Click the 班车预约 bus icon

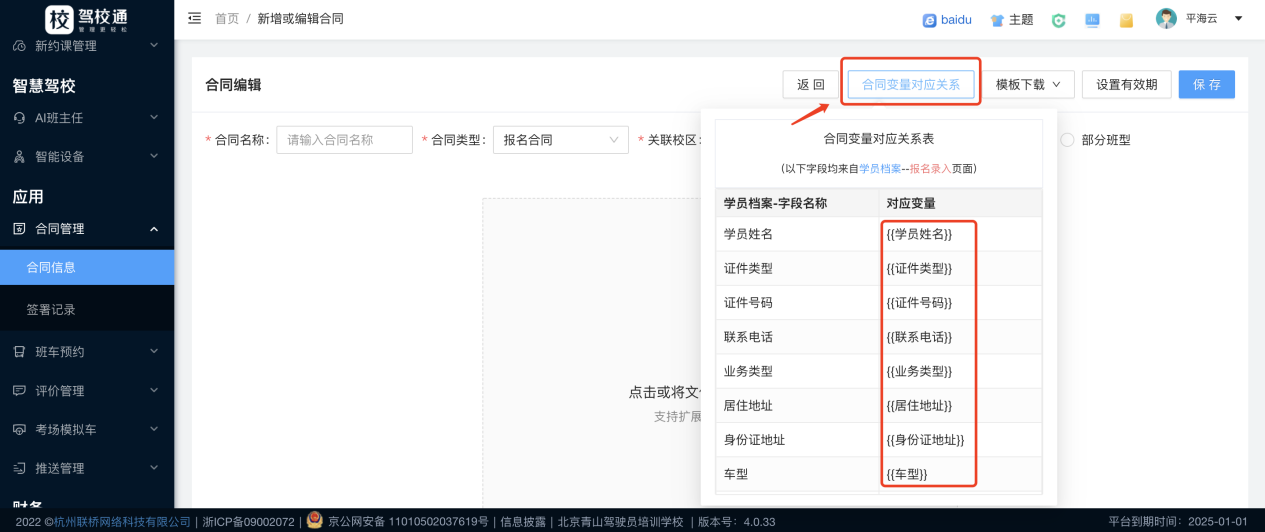(x=19, y=352)
